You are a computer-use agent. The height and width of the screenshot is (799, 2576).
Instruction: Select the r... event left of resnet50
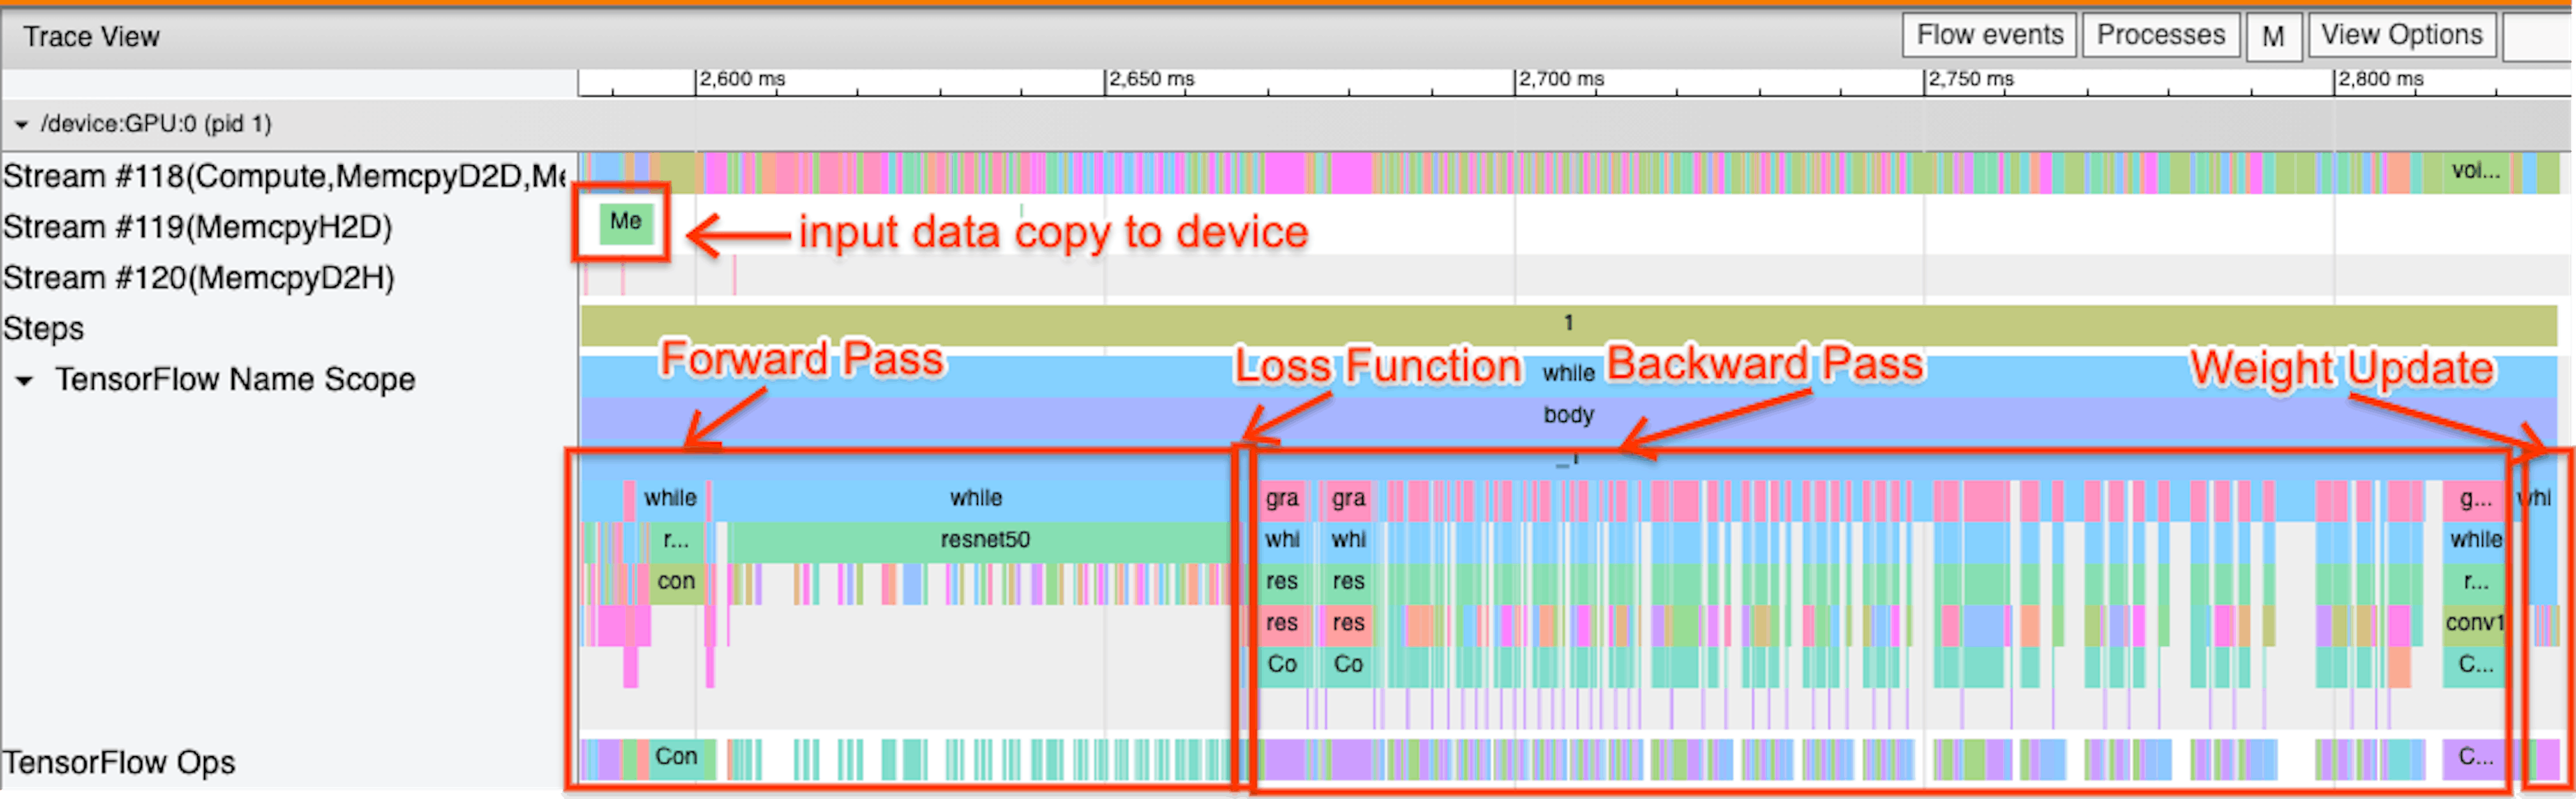[x=676, y=541]
